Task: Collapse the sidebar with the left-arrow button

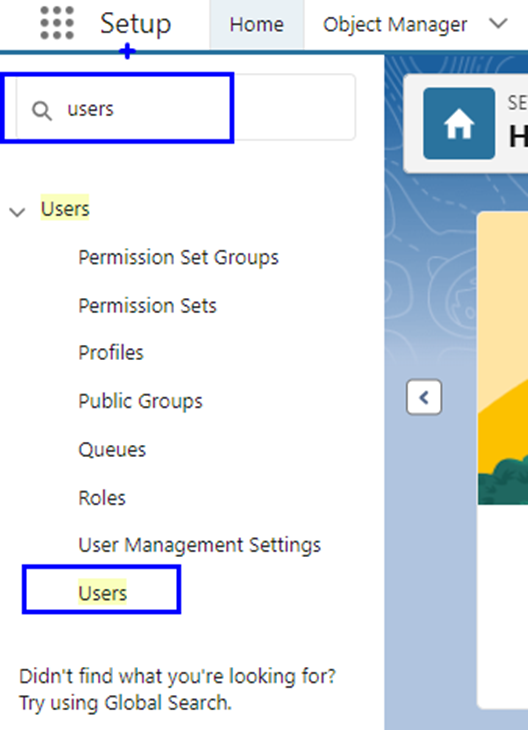Action: (x=424, y=398)
